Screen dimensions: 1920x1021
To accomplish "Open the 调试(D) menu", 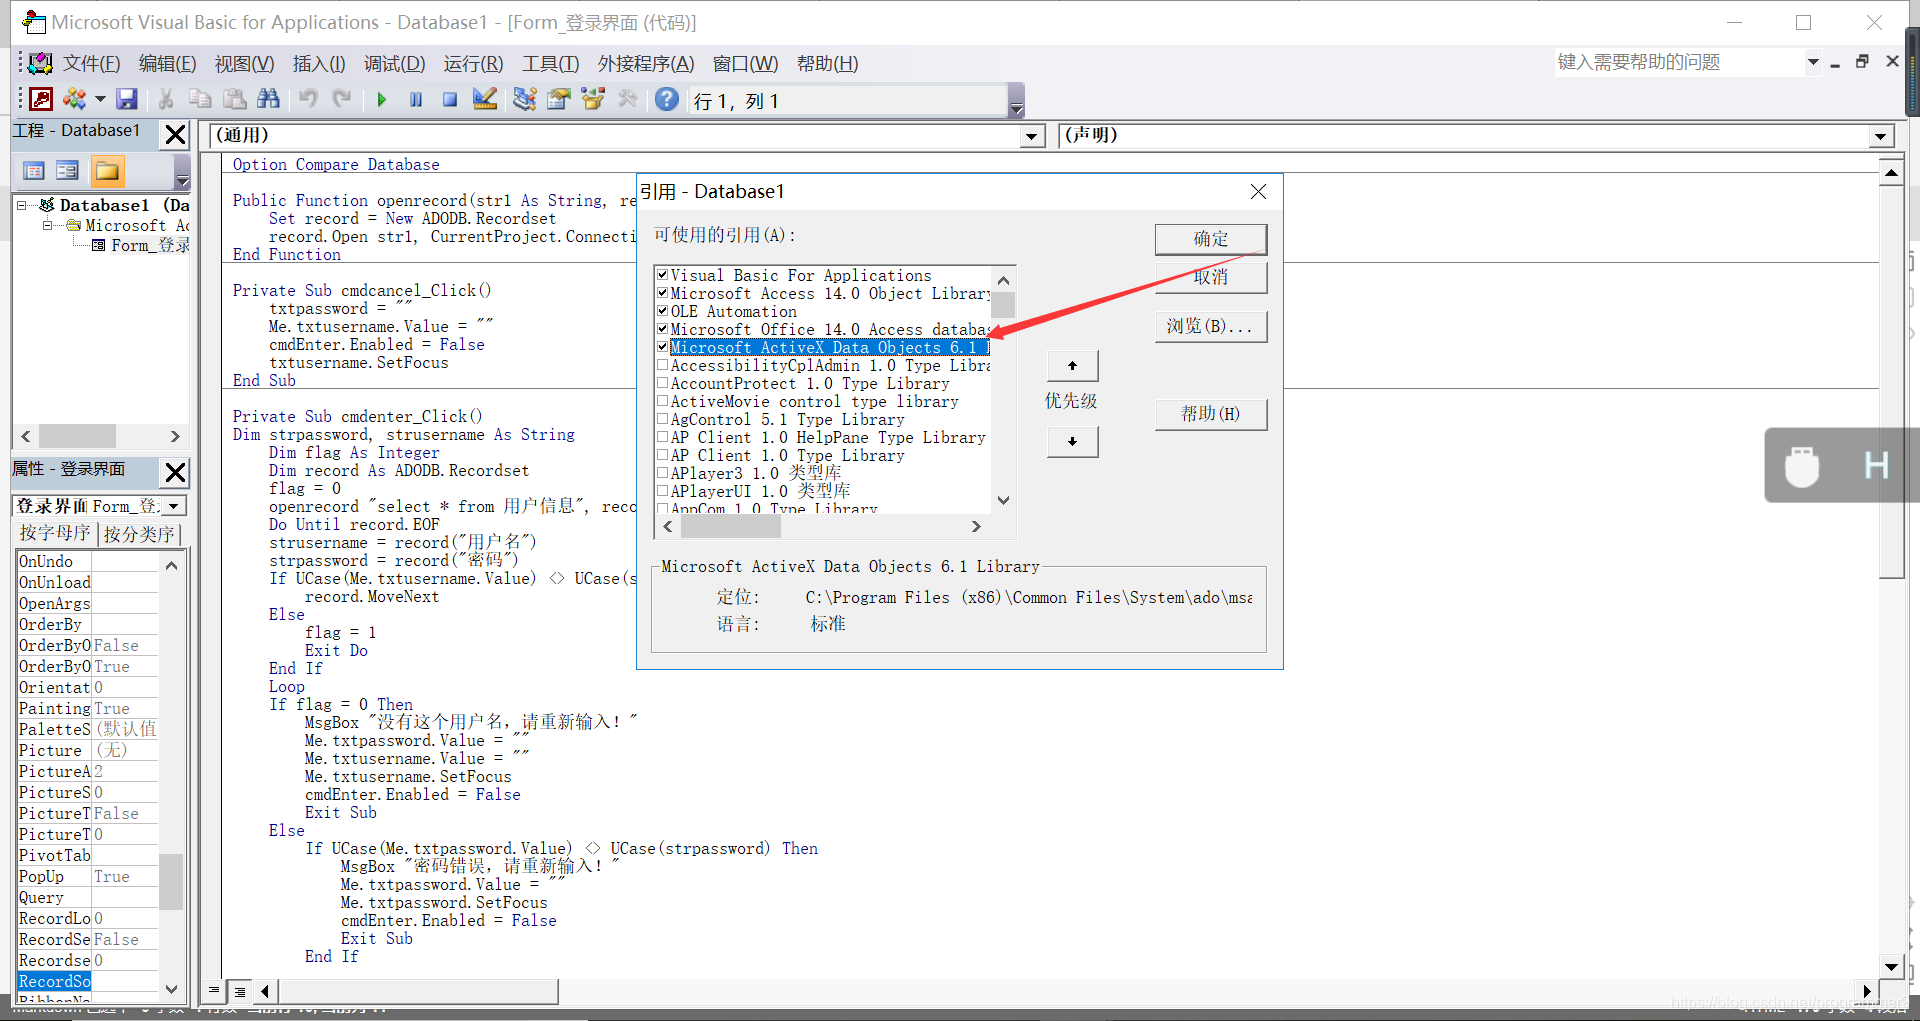I will 394,64.
